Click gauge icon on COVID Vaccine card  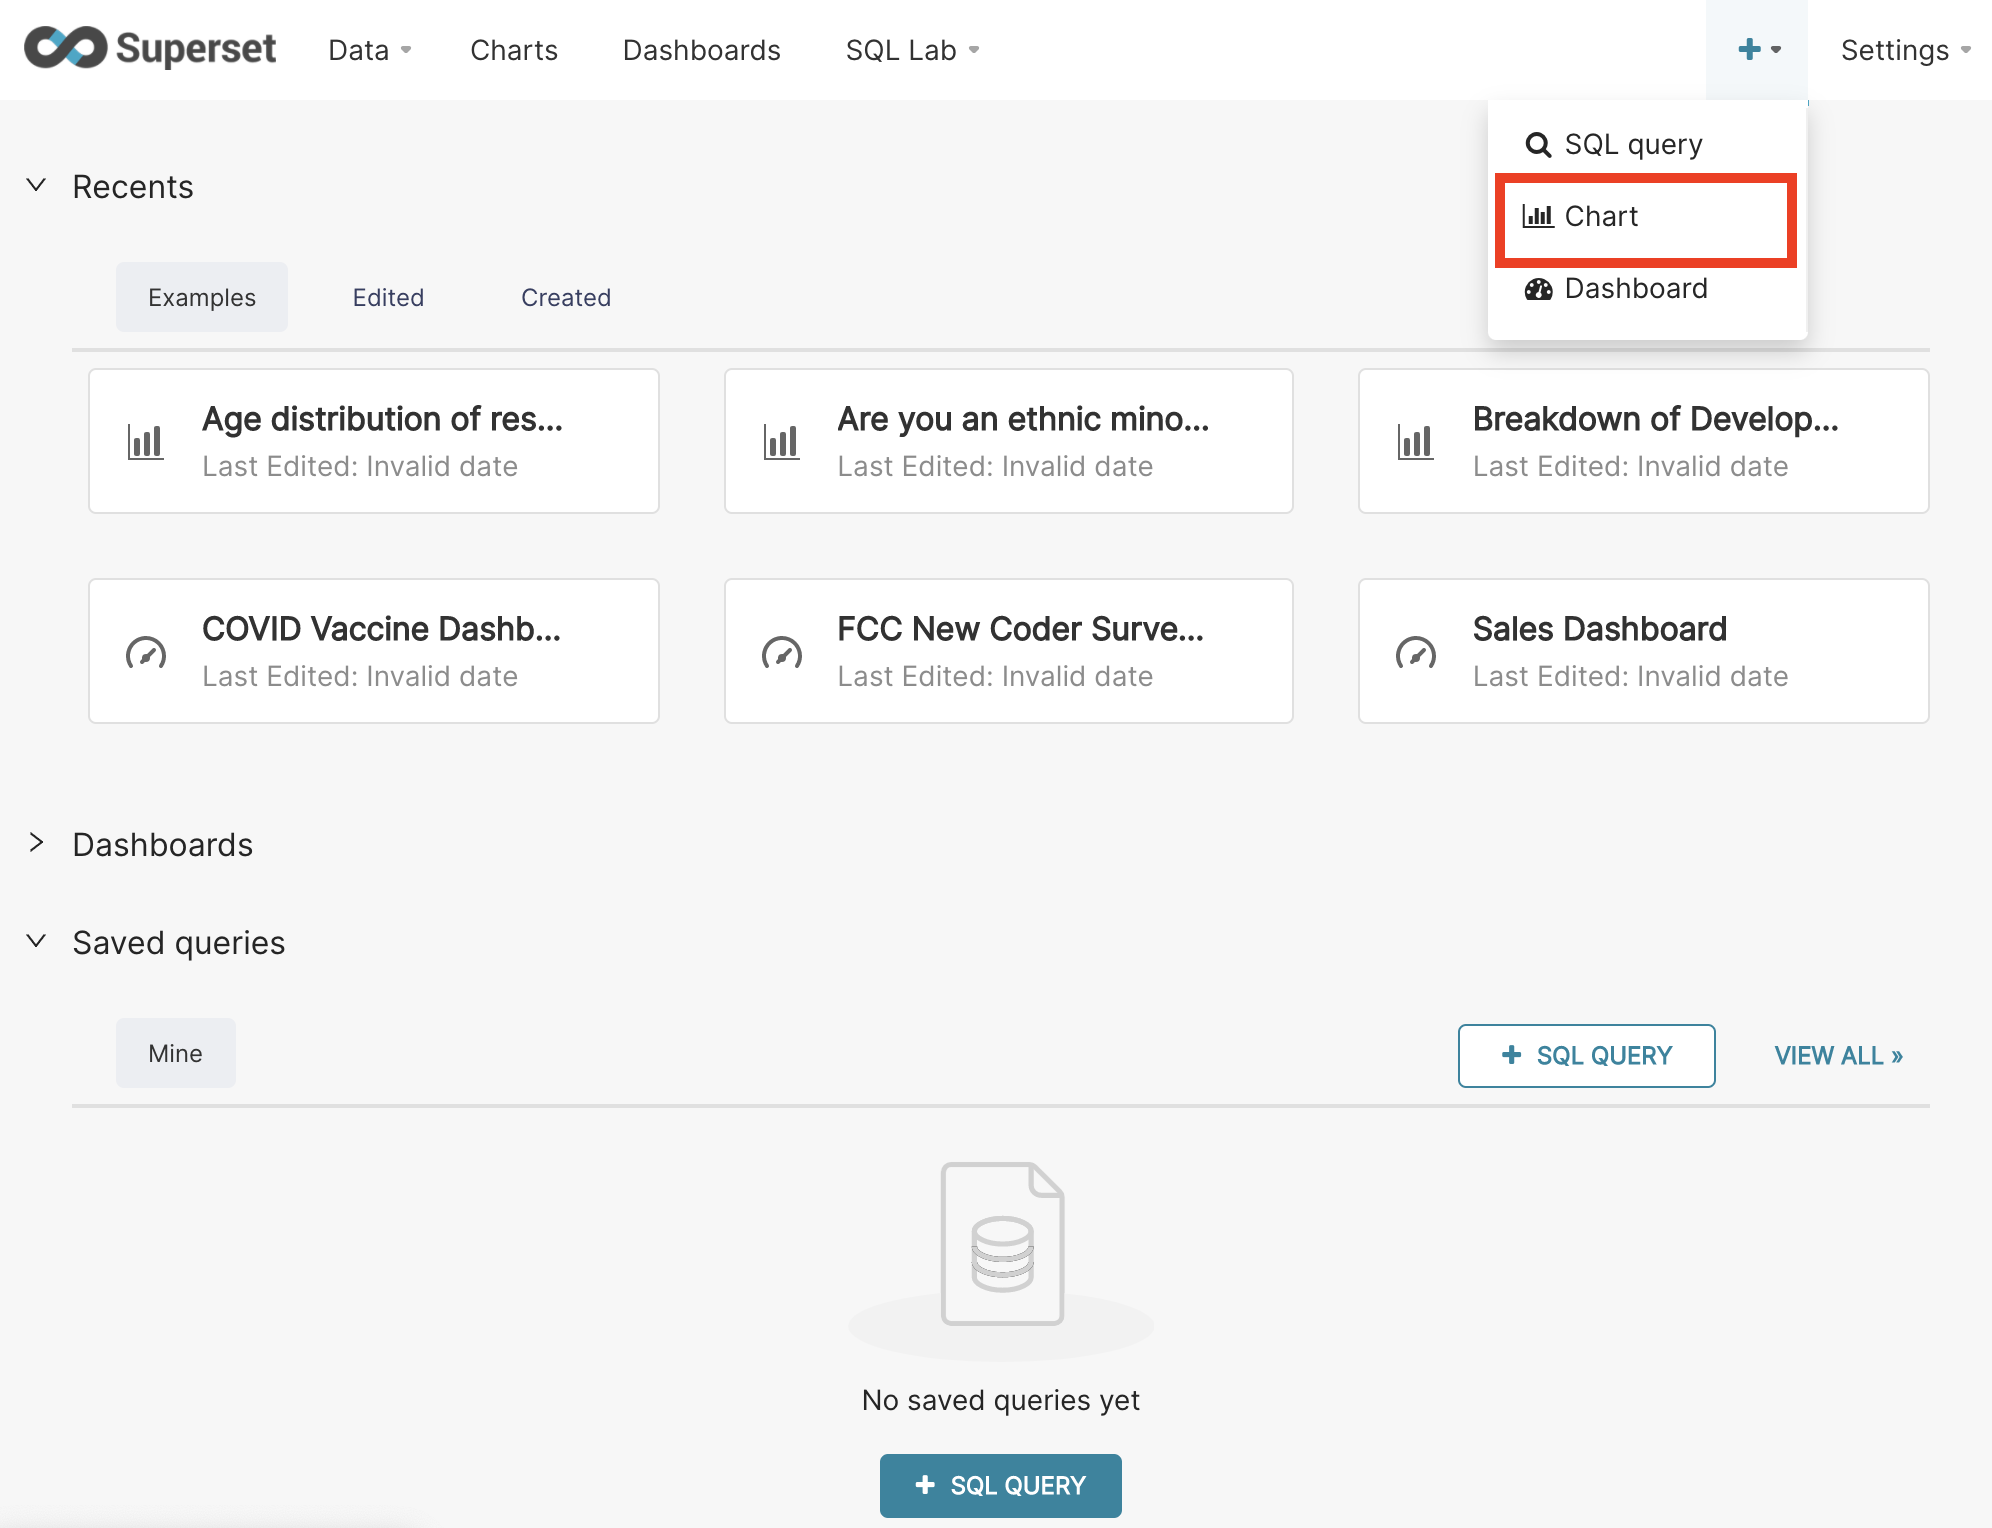pos(146,652)
